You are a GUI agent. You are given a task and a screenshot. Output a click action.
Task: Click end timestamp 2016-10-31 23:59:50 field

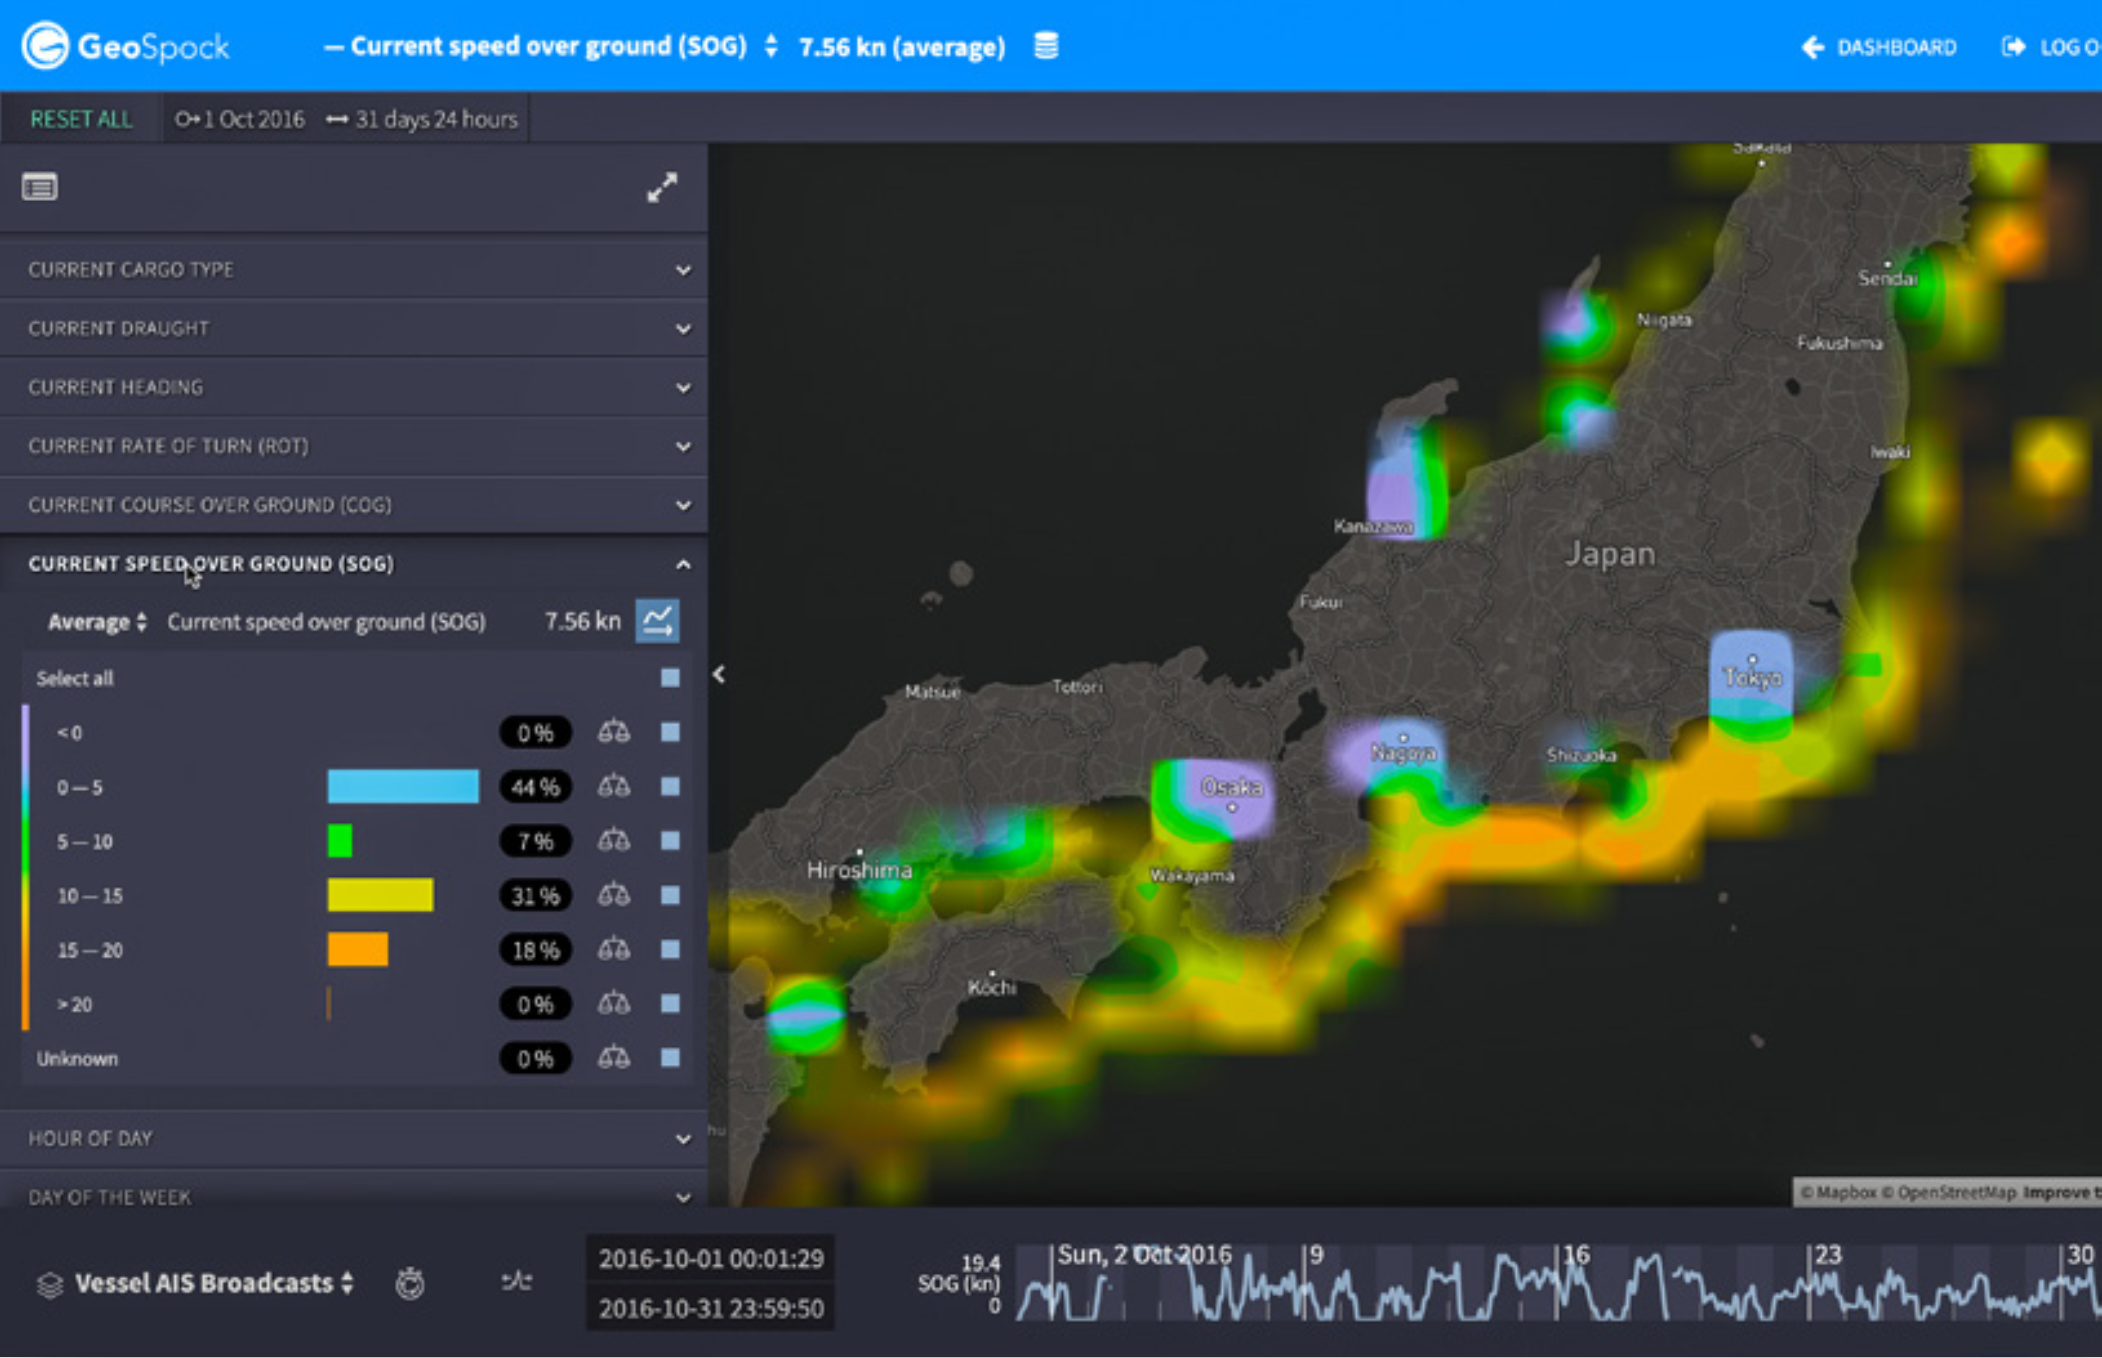click(x=711, y=1308)
